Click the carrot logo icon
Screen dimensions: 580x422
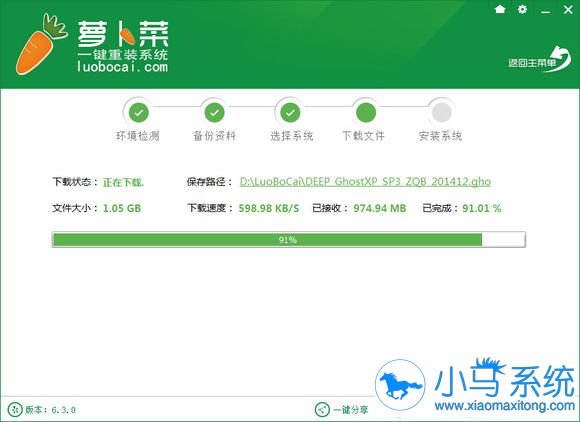(x=40, y=44)
